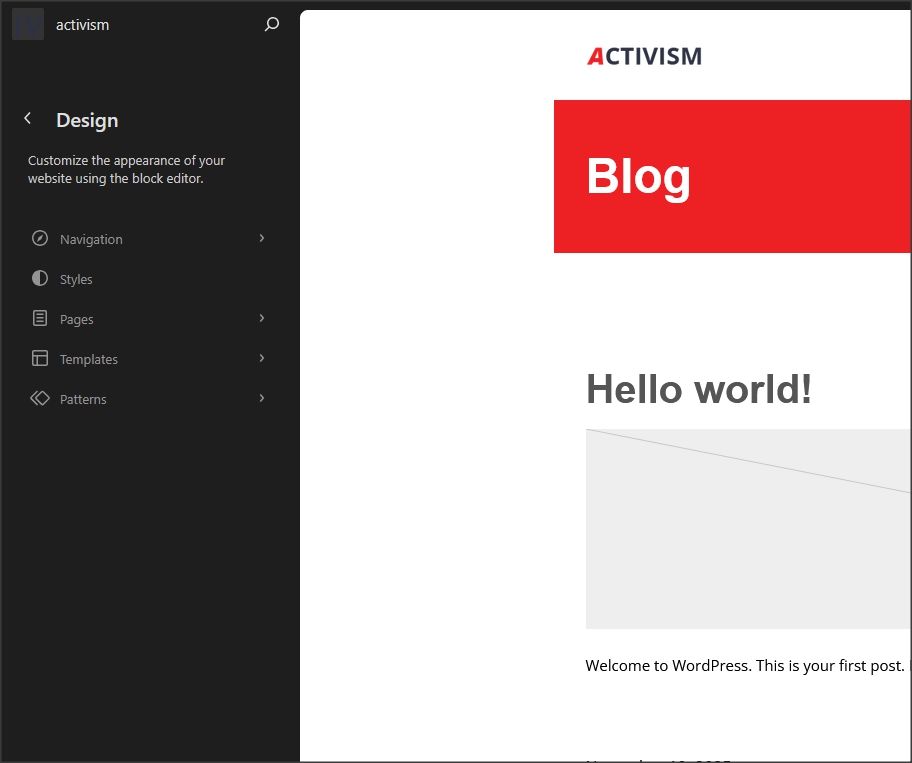Expand Navigation using its right chevron
The width and height of the screenshot is (912, 763).
pos(262,239)
